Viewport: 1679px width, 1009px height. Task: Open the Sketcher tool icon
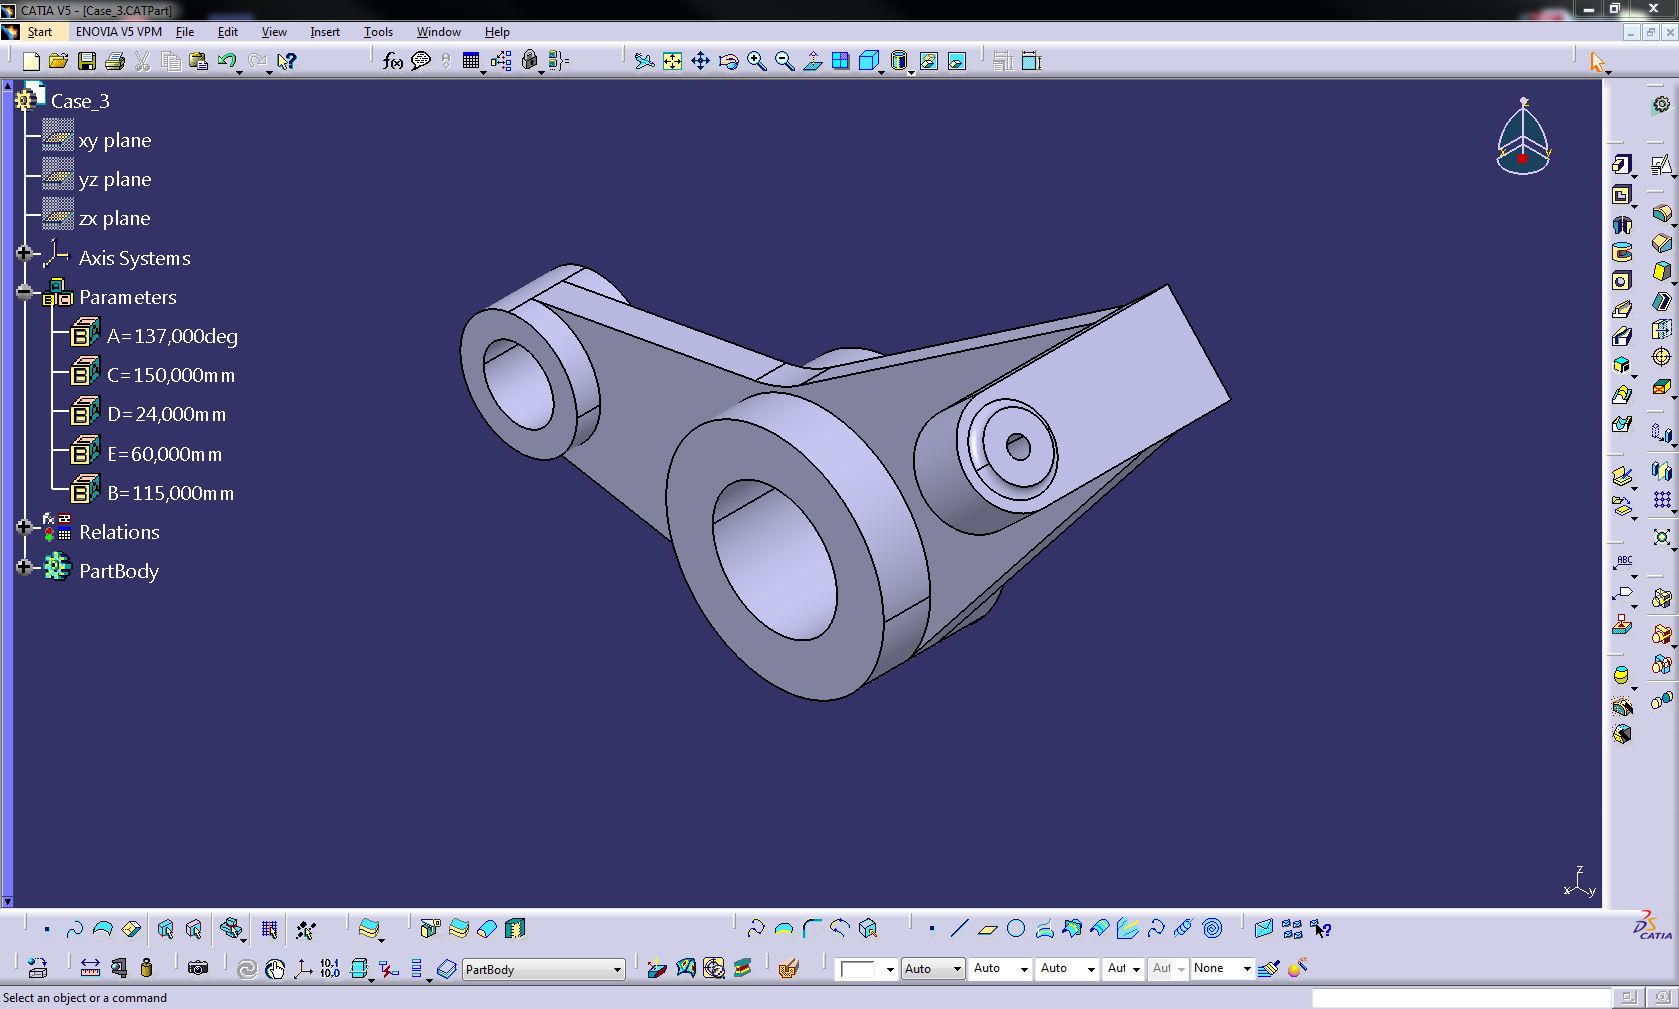click(x=1661, y=165)
